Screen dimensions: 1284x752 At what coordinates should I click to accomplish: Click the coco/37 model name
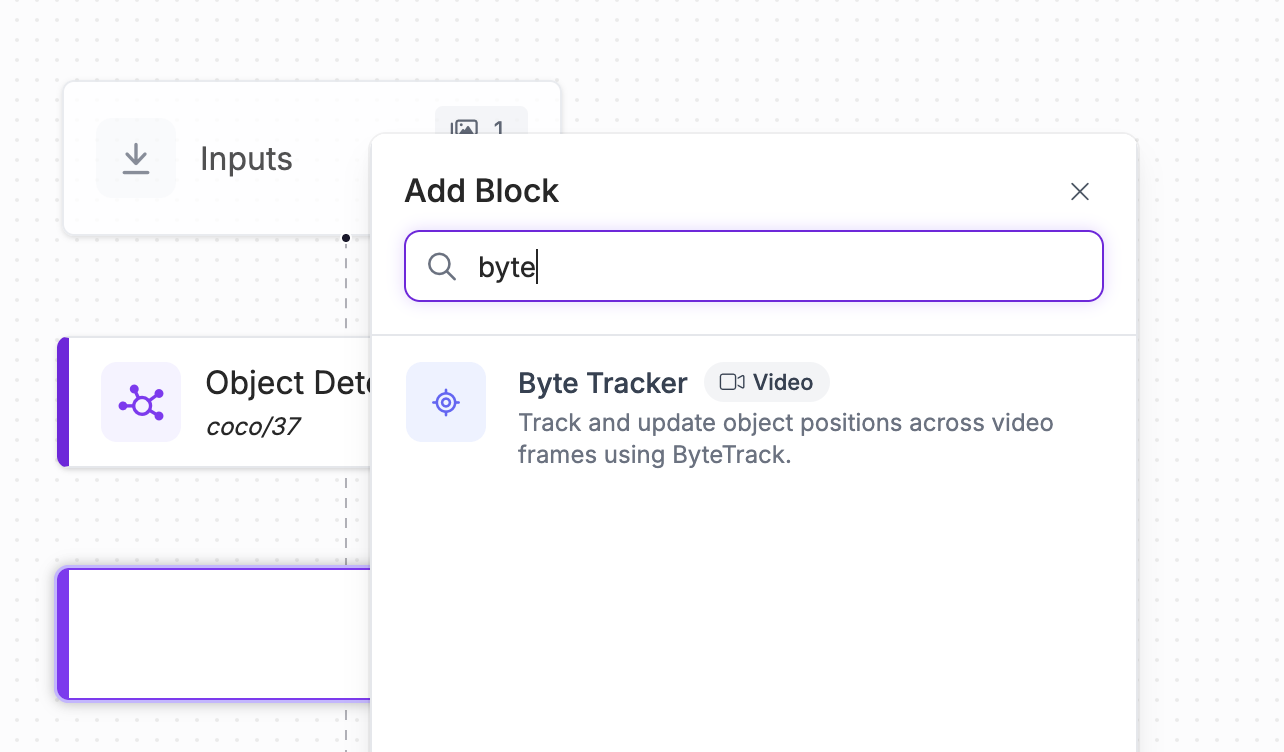click(252, 427)
